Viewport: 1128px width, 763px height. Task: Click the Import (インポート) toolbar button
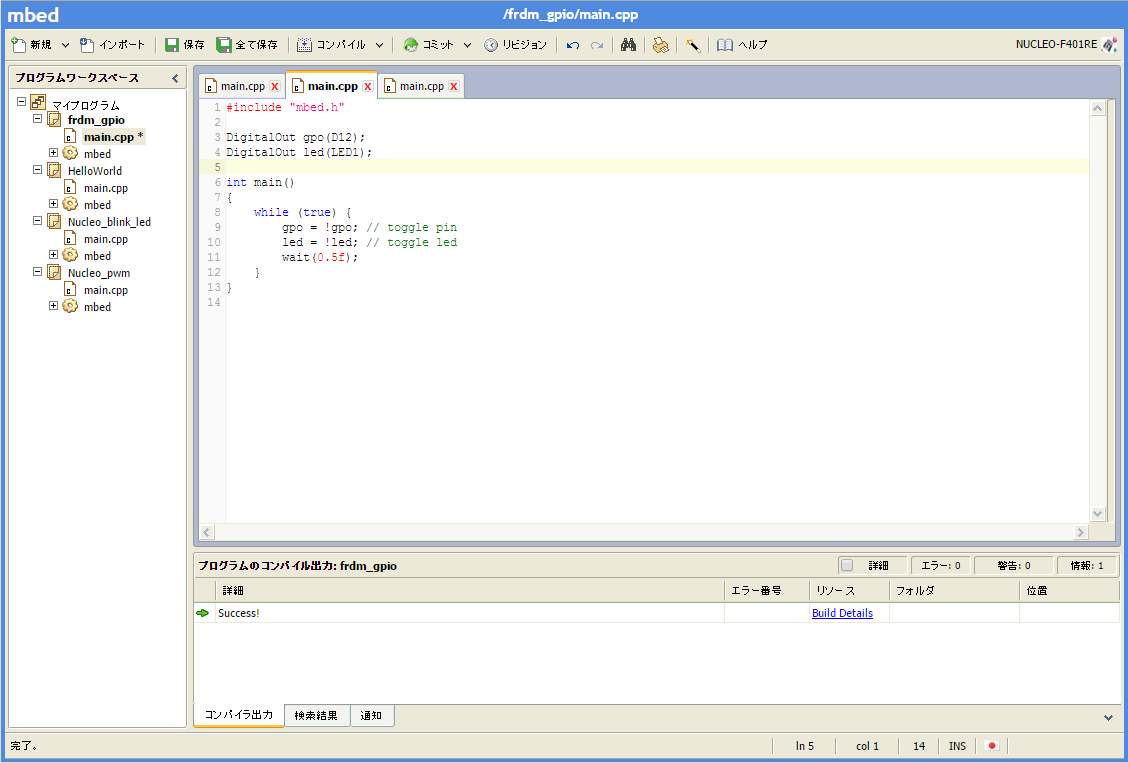112,45
